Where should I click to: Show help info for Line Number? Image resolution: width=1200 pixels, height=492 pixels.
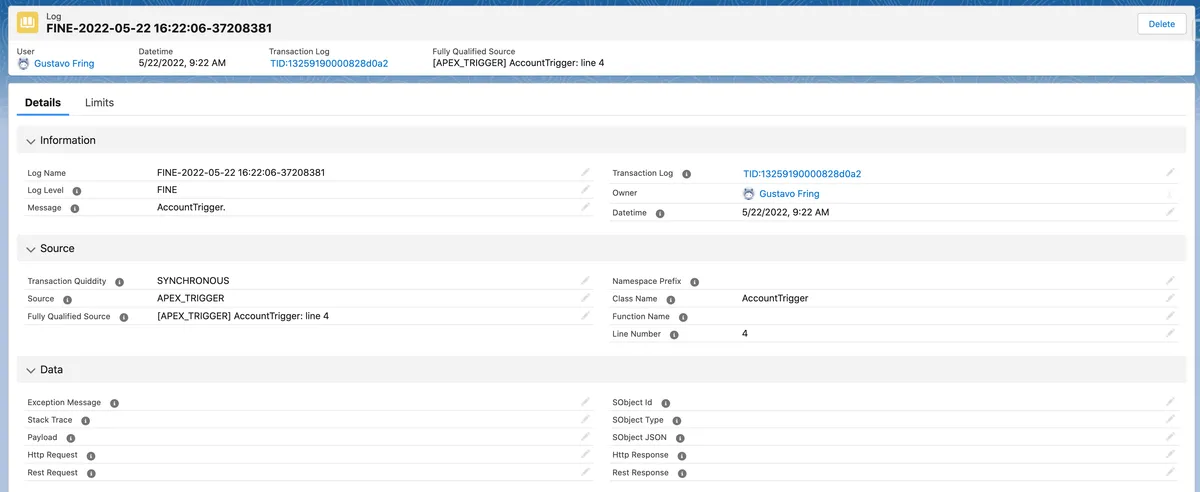674,335
